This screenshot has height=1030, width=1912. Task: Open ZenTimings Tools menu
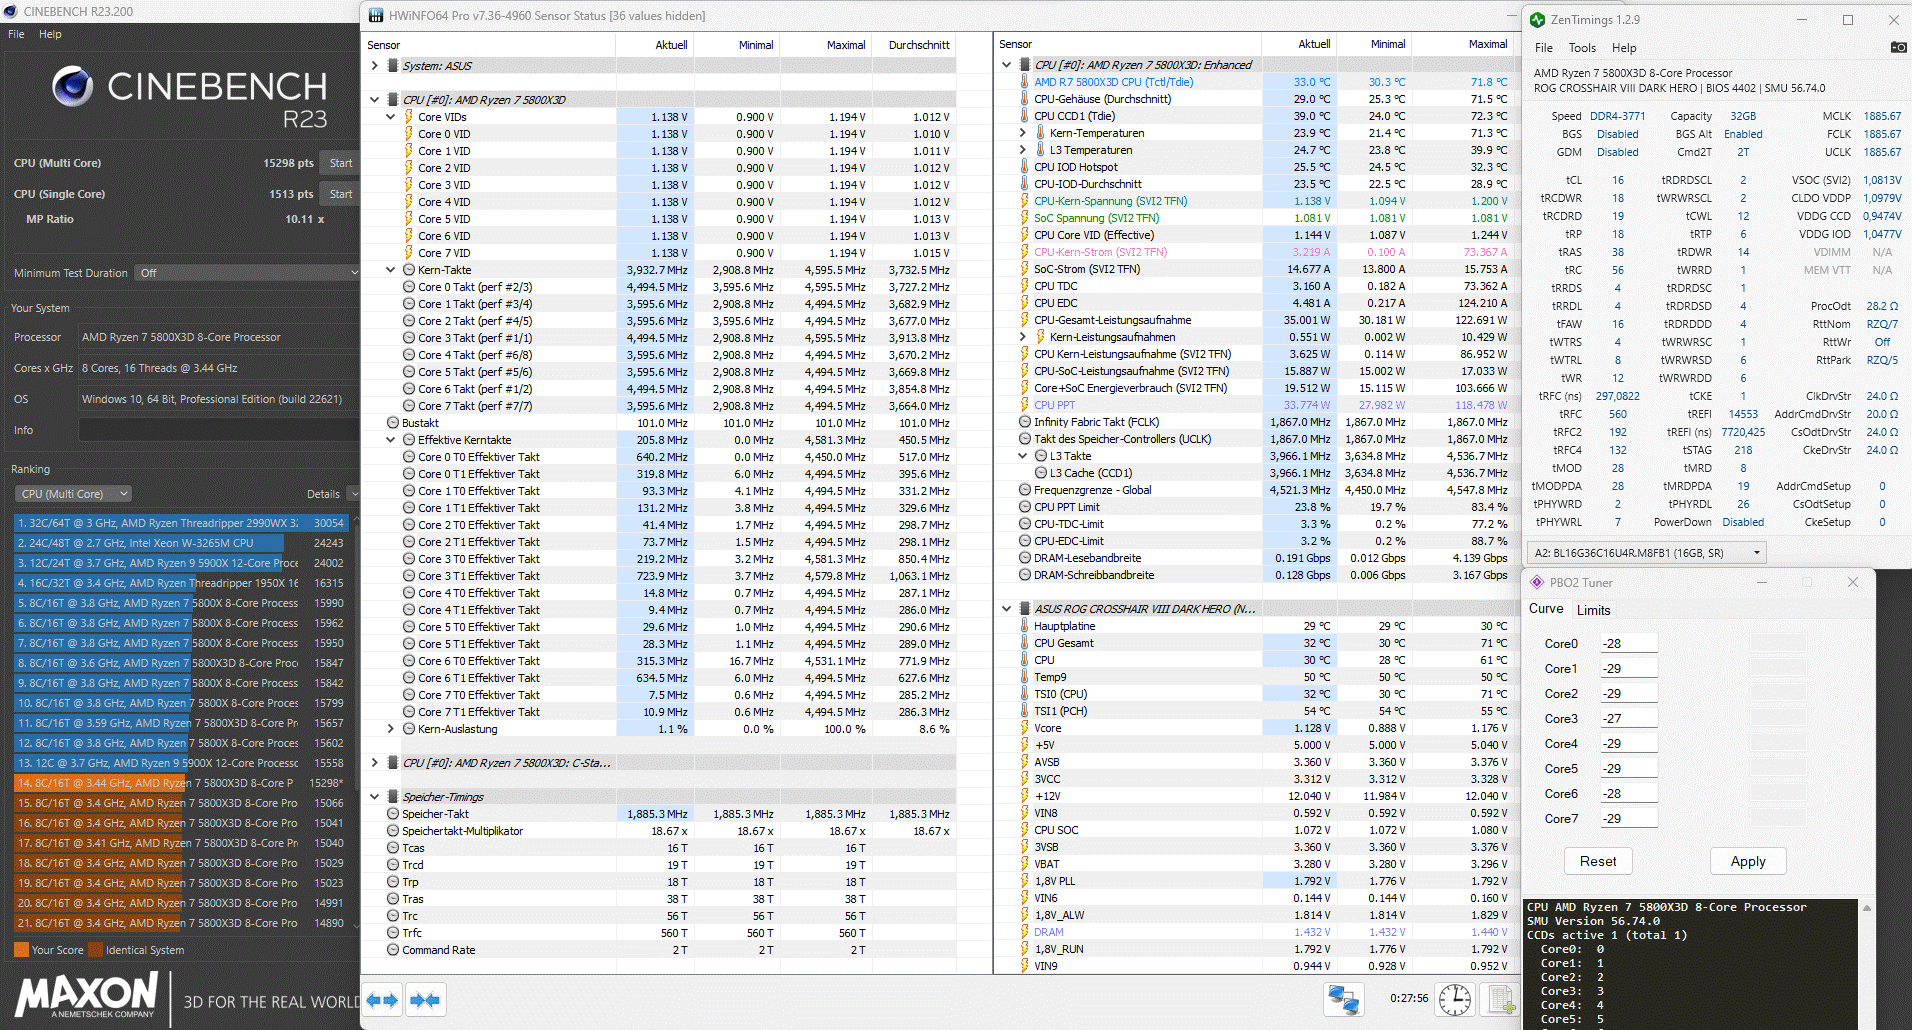[x=1582, y=48]
